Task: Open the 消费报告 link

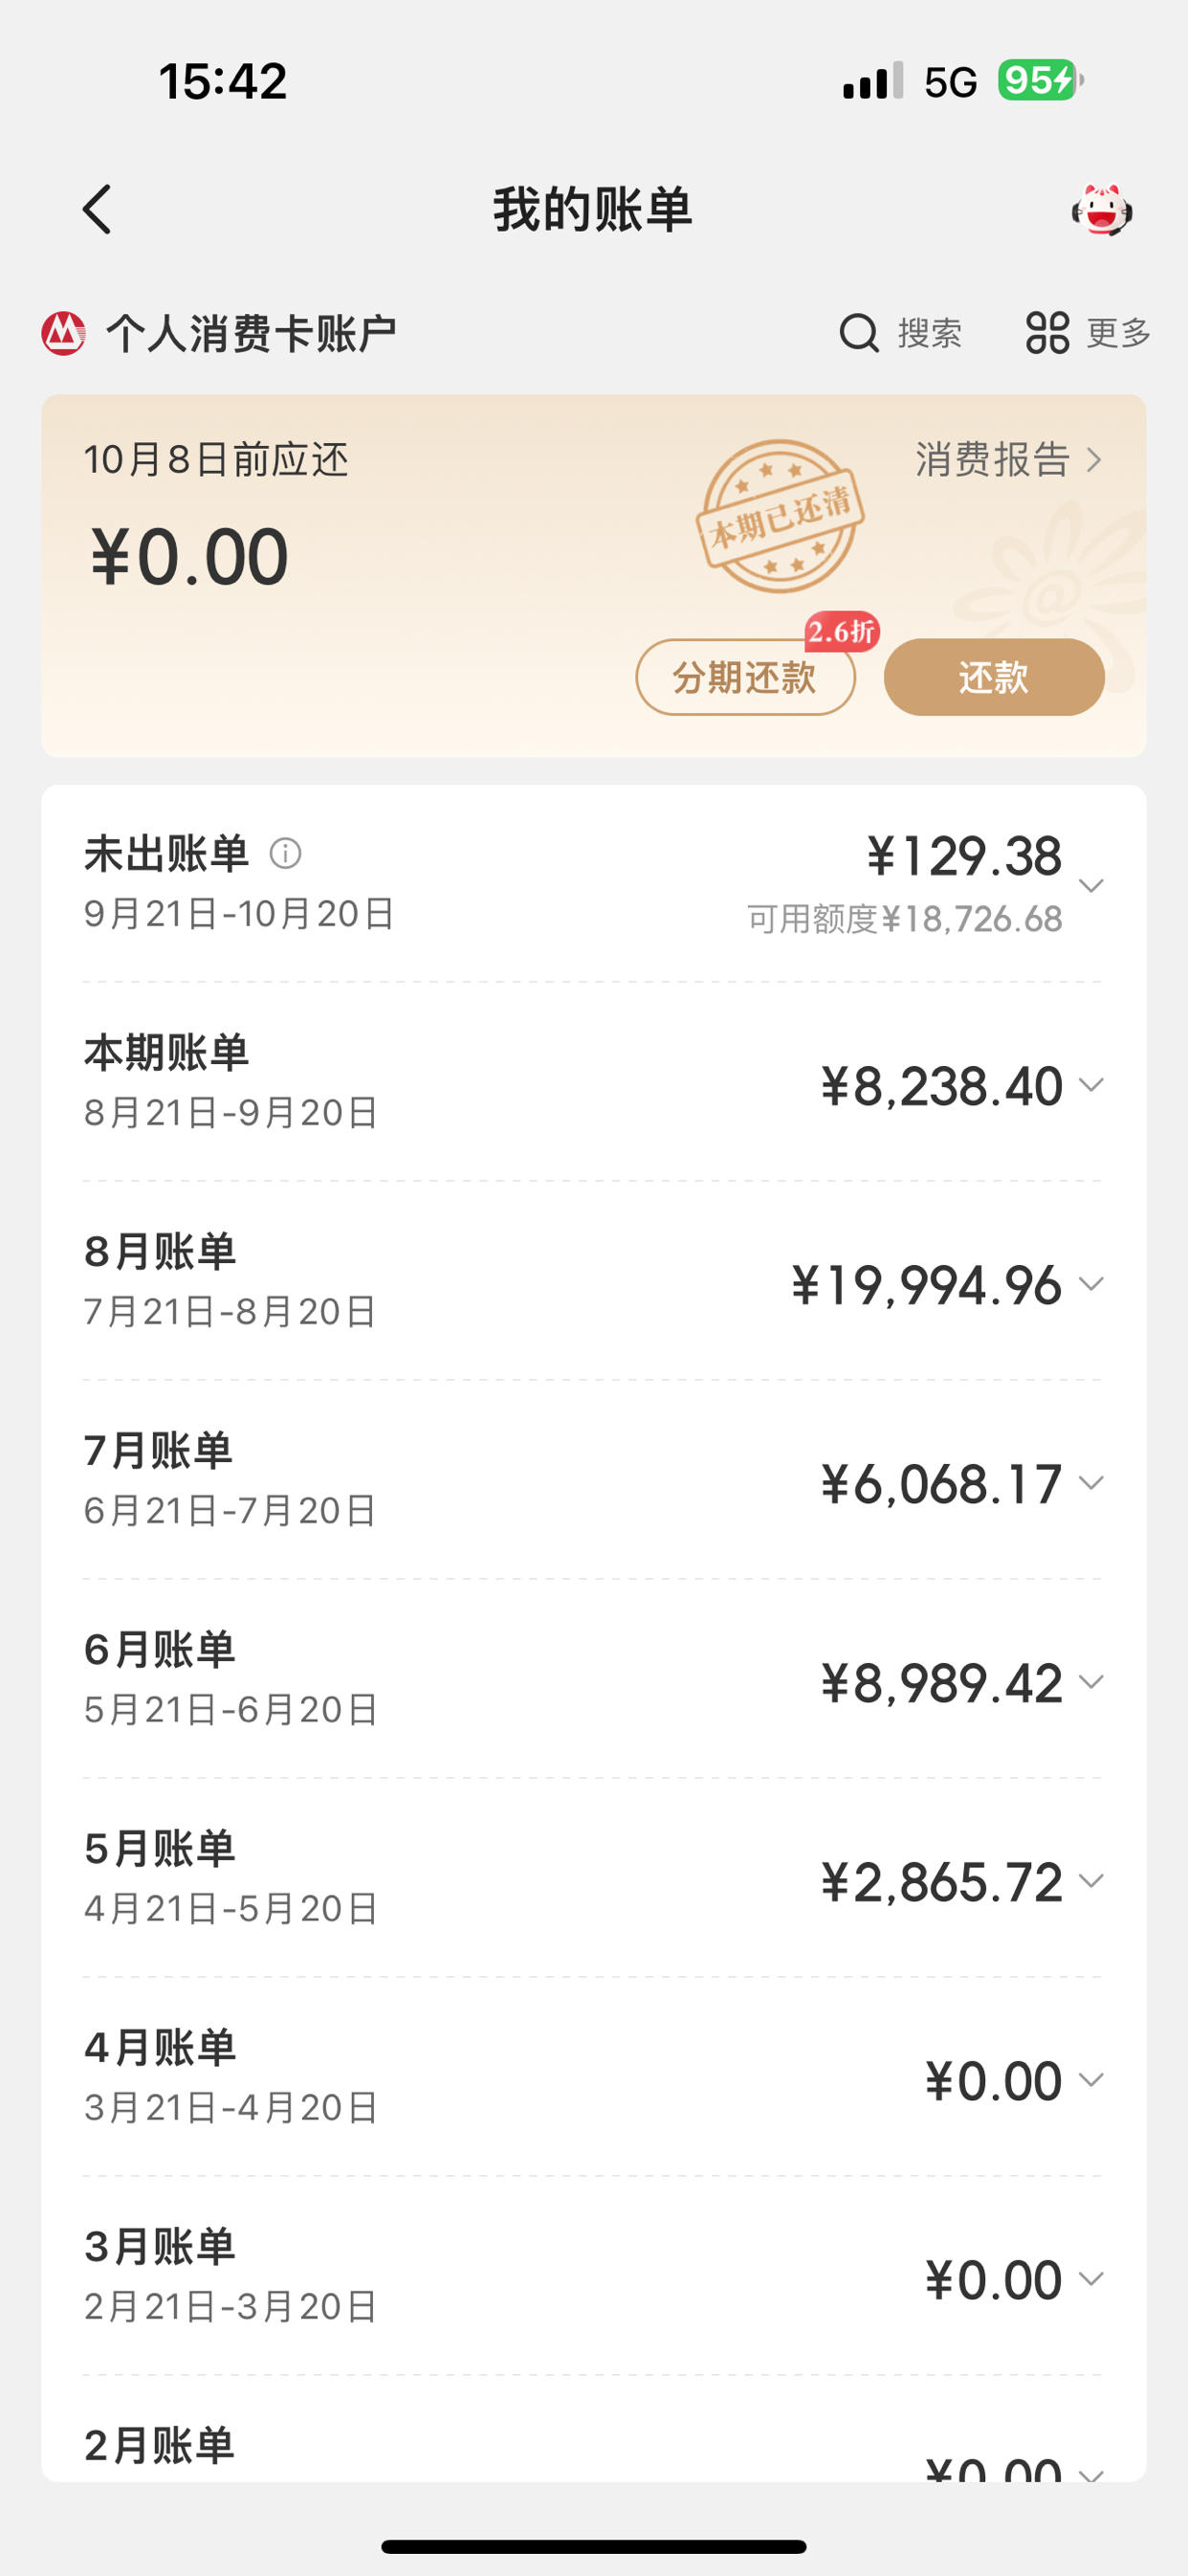Action: (x=1008, y=460)
